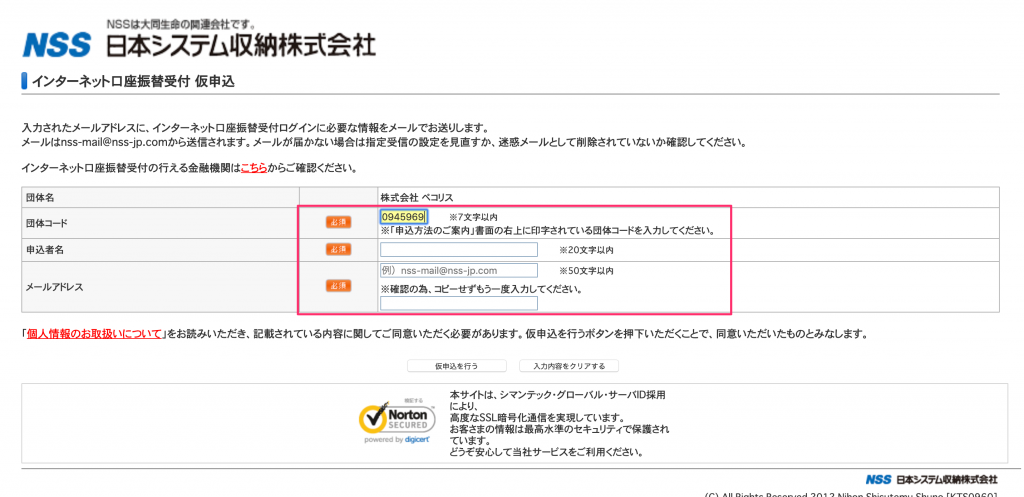Click the NSS logo in the header
The image size is (1024, 497).
(x=57, y=45)
